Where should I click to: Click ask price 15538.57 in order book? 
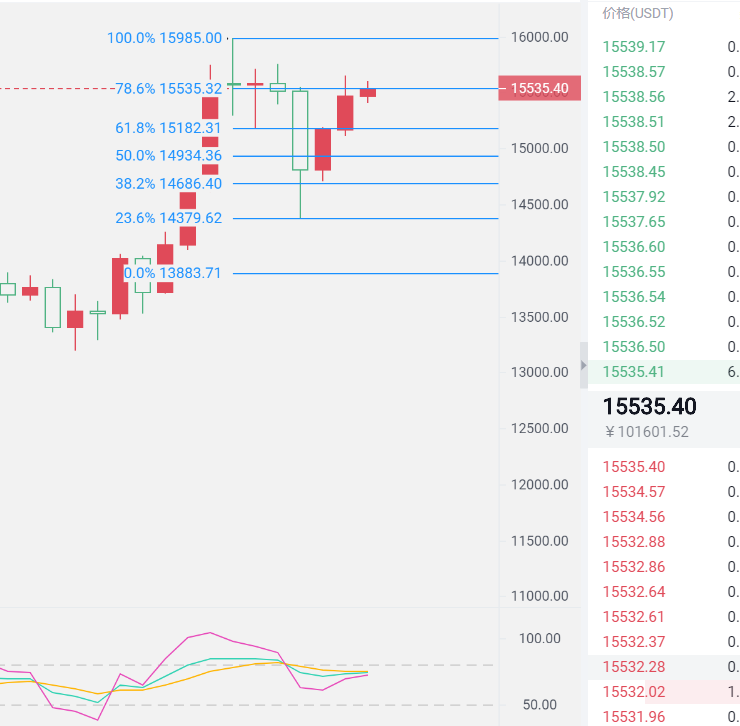[x=634, y=72]
